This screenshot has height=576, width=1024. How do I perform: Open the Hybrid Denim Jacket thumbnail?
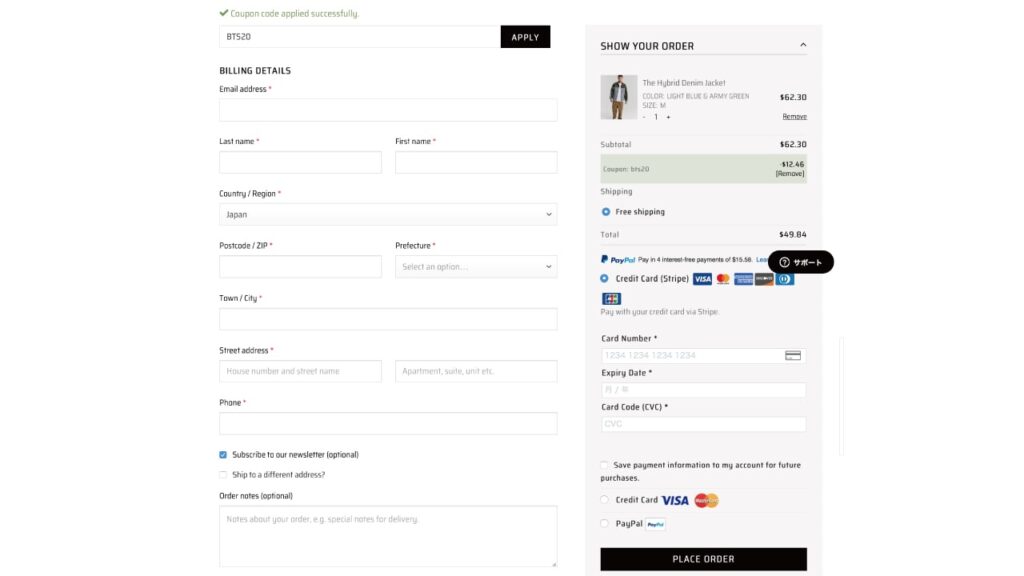click(618, 97)
